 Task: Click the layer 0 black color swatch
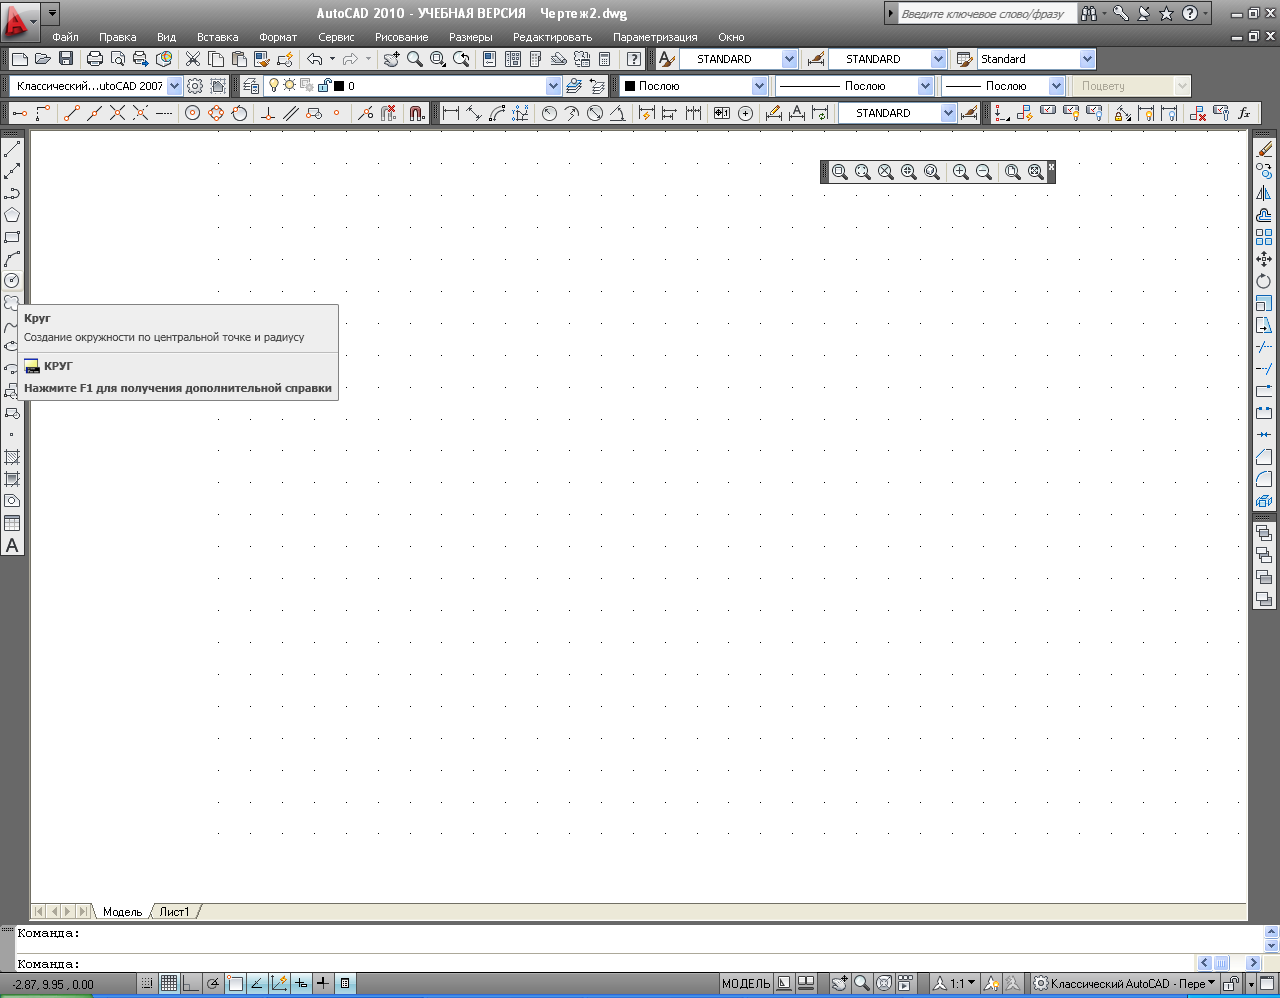coord(339,86)
